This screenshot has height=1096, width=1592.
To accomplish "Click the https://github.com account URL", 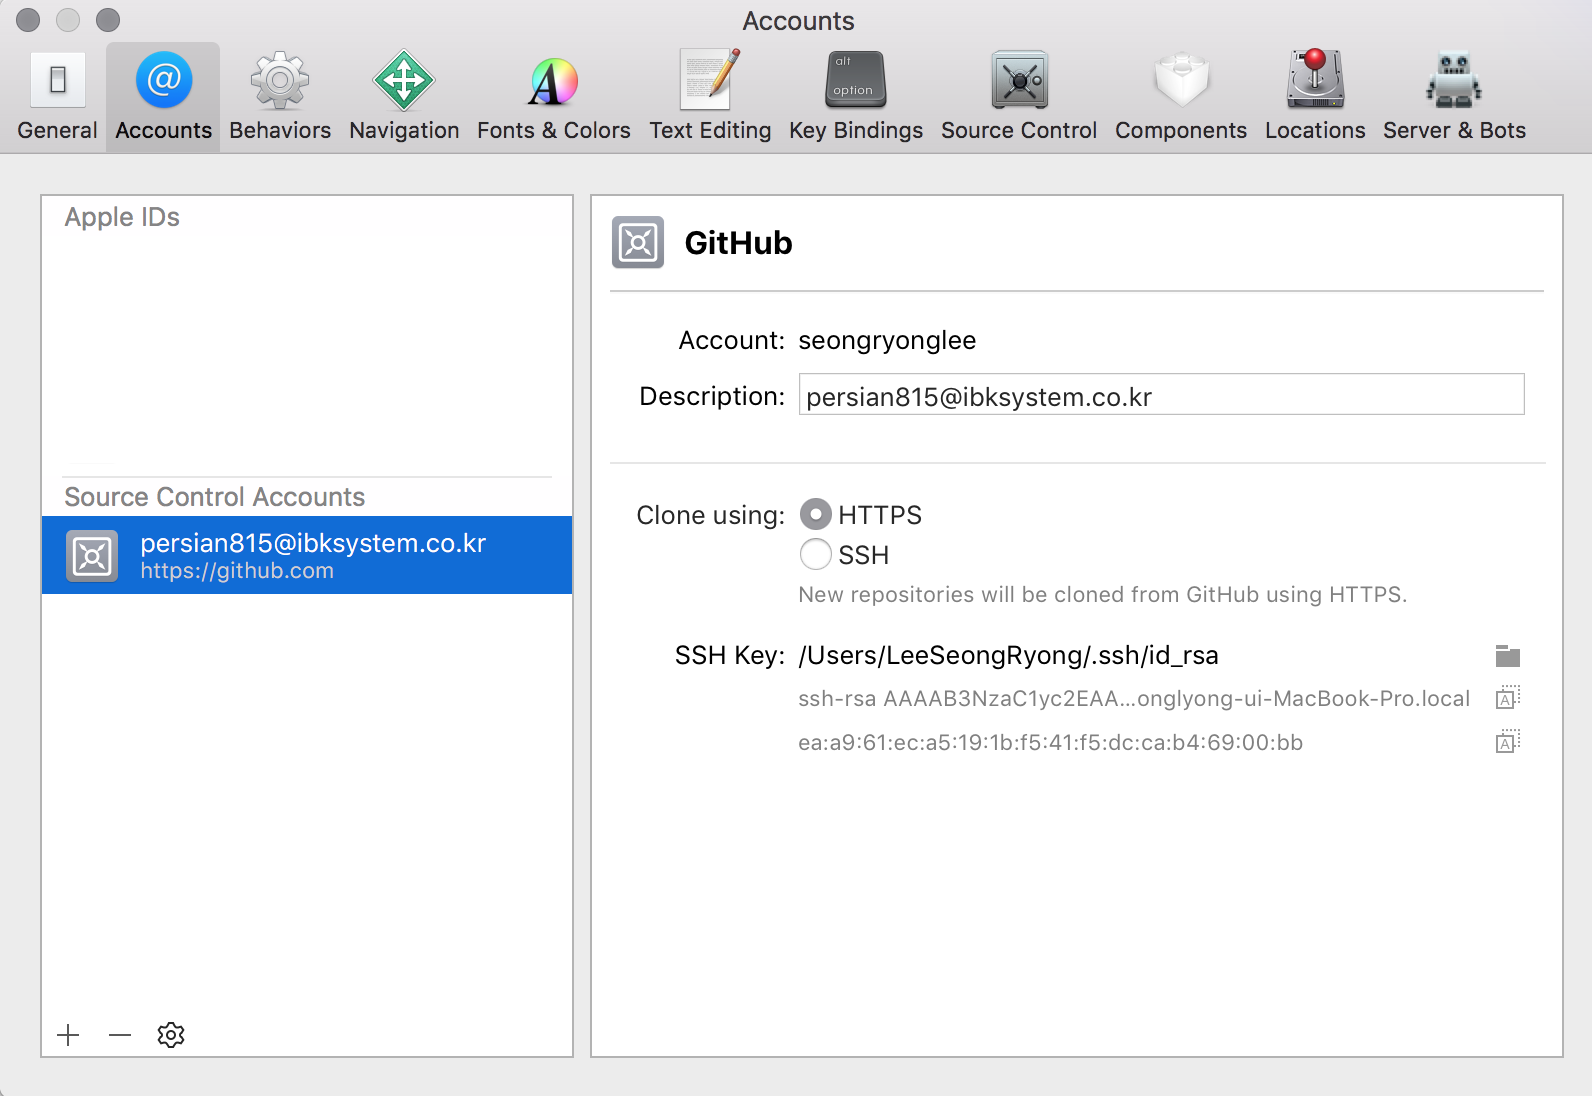I will [237, 571].
